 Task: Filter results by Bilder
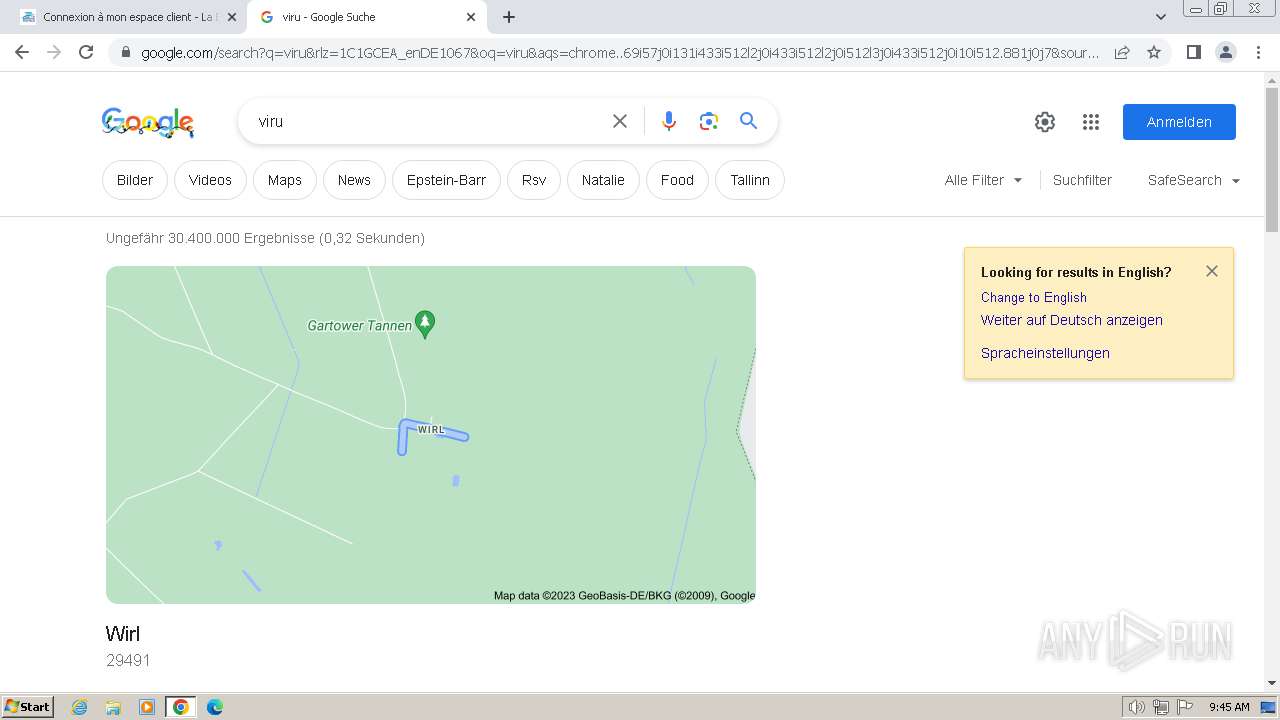(x=135, y=180)
